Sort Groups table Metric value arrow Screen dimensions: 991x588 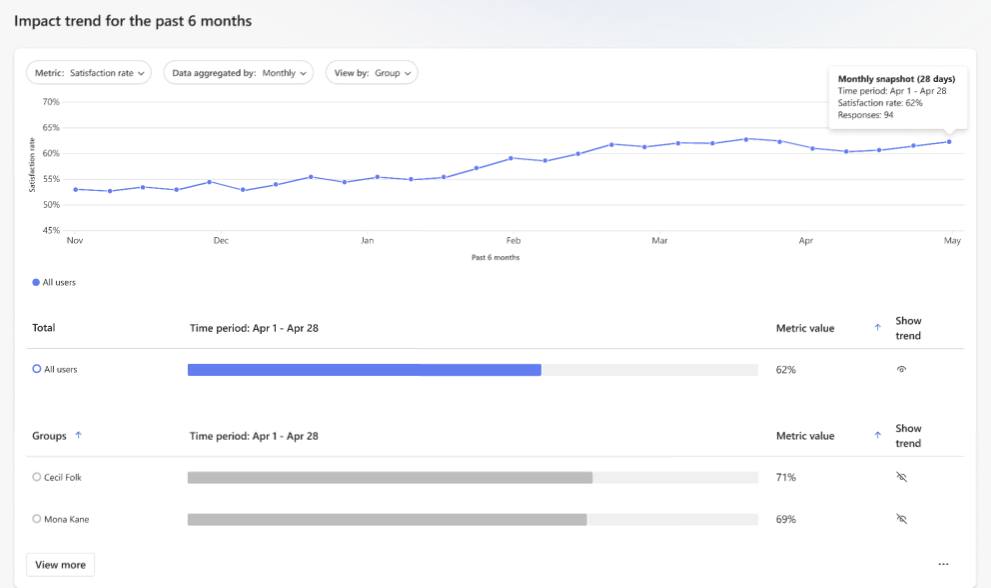pos(877,436)
